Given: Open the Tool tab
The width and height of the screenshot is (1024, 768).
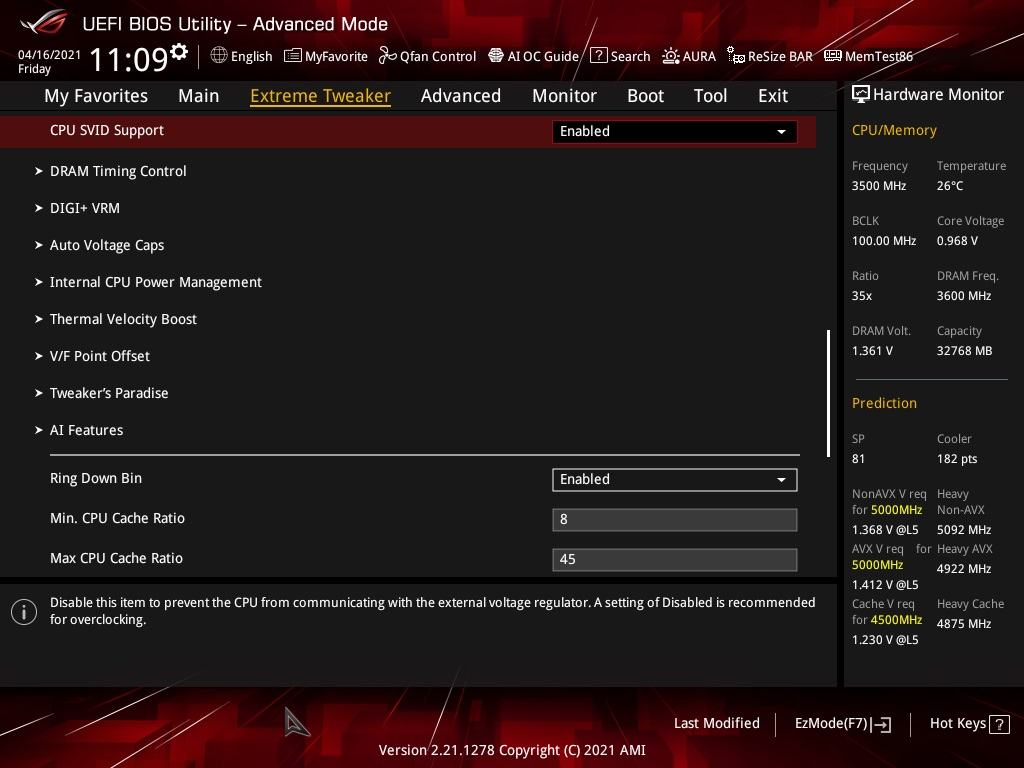Looking at the screenshot, I should point(711,96).
